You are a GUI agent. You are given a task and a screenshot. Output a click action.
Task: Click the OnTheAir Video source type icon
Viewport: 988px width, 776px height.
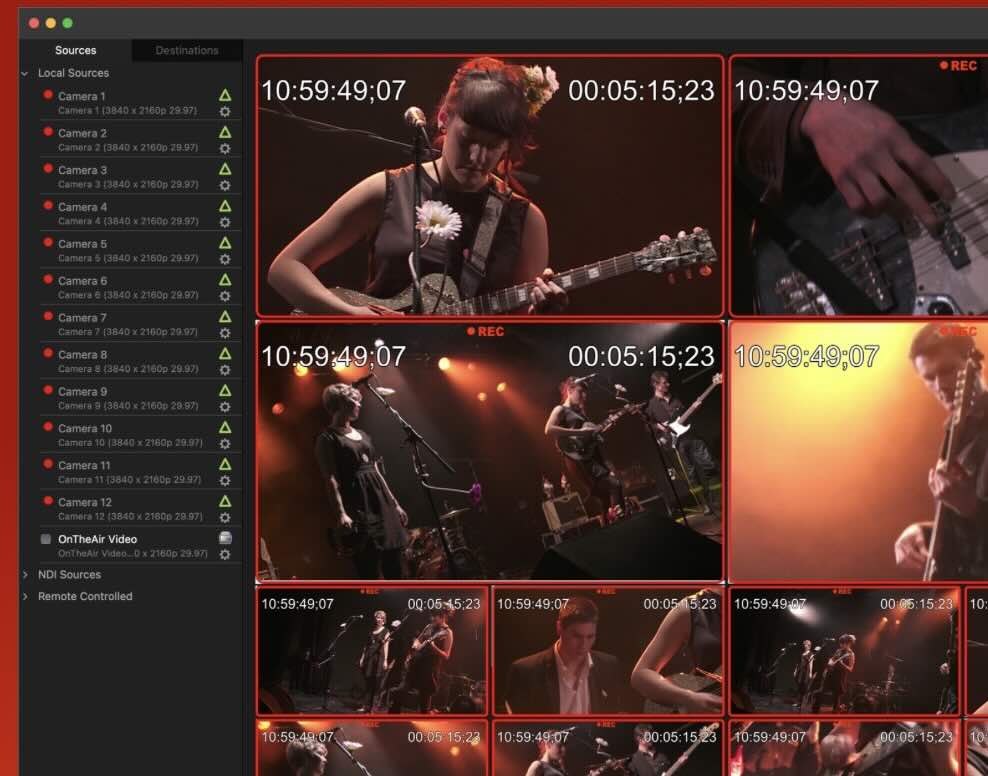click(225, 538)
